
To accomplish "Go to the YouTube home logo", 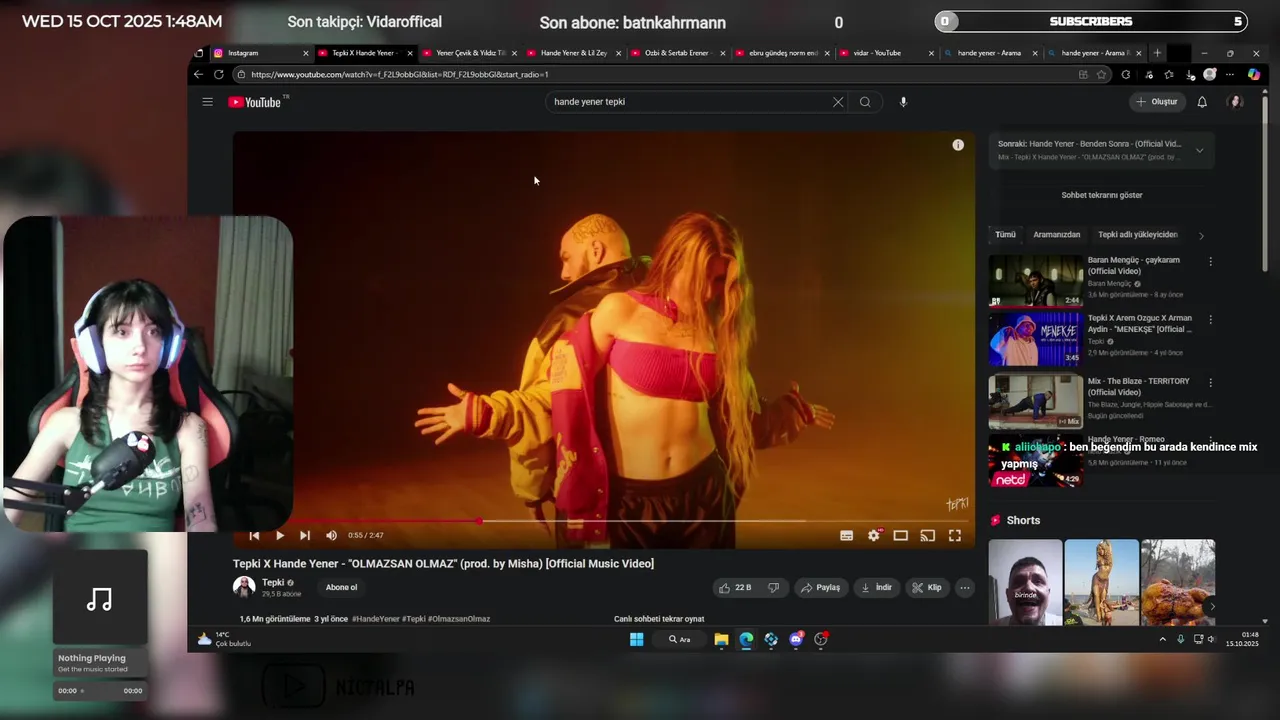I will click(x=255, y=102).
